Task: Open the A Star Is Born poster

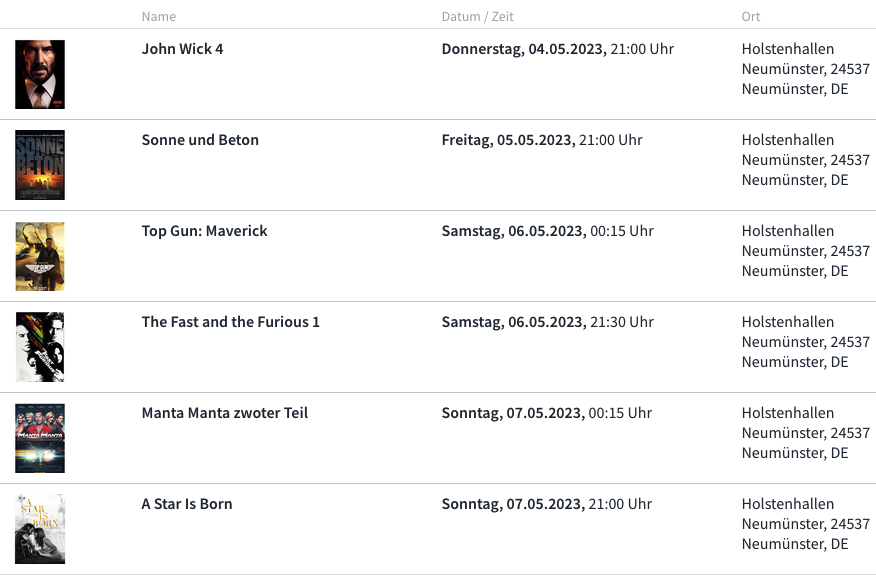Action: pyautogui.click(x=40, y=529)
